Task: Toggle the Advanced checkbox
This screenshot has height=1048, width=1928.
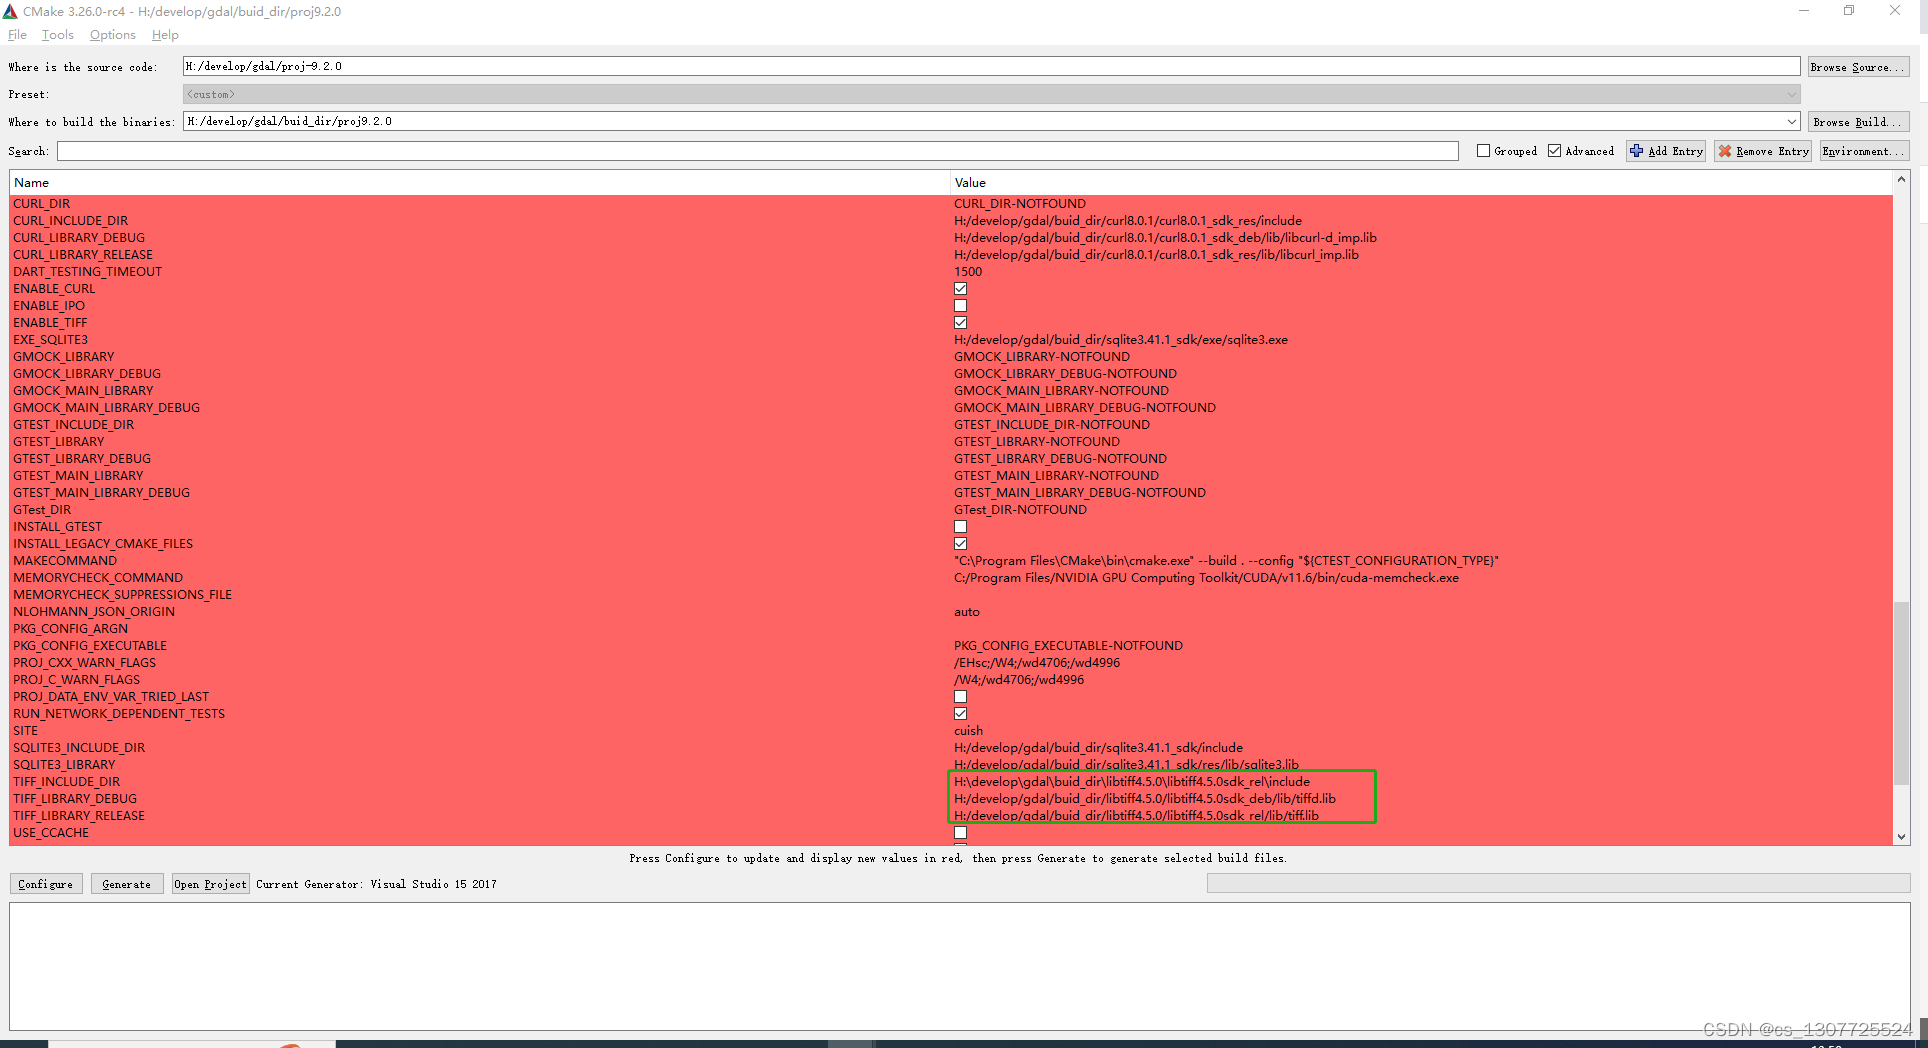Action: tap(1554, 151)
